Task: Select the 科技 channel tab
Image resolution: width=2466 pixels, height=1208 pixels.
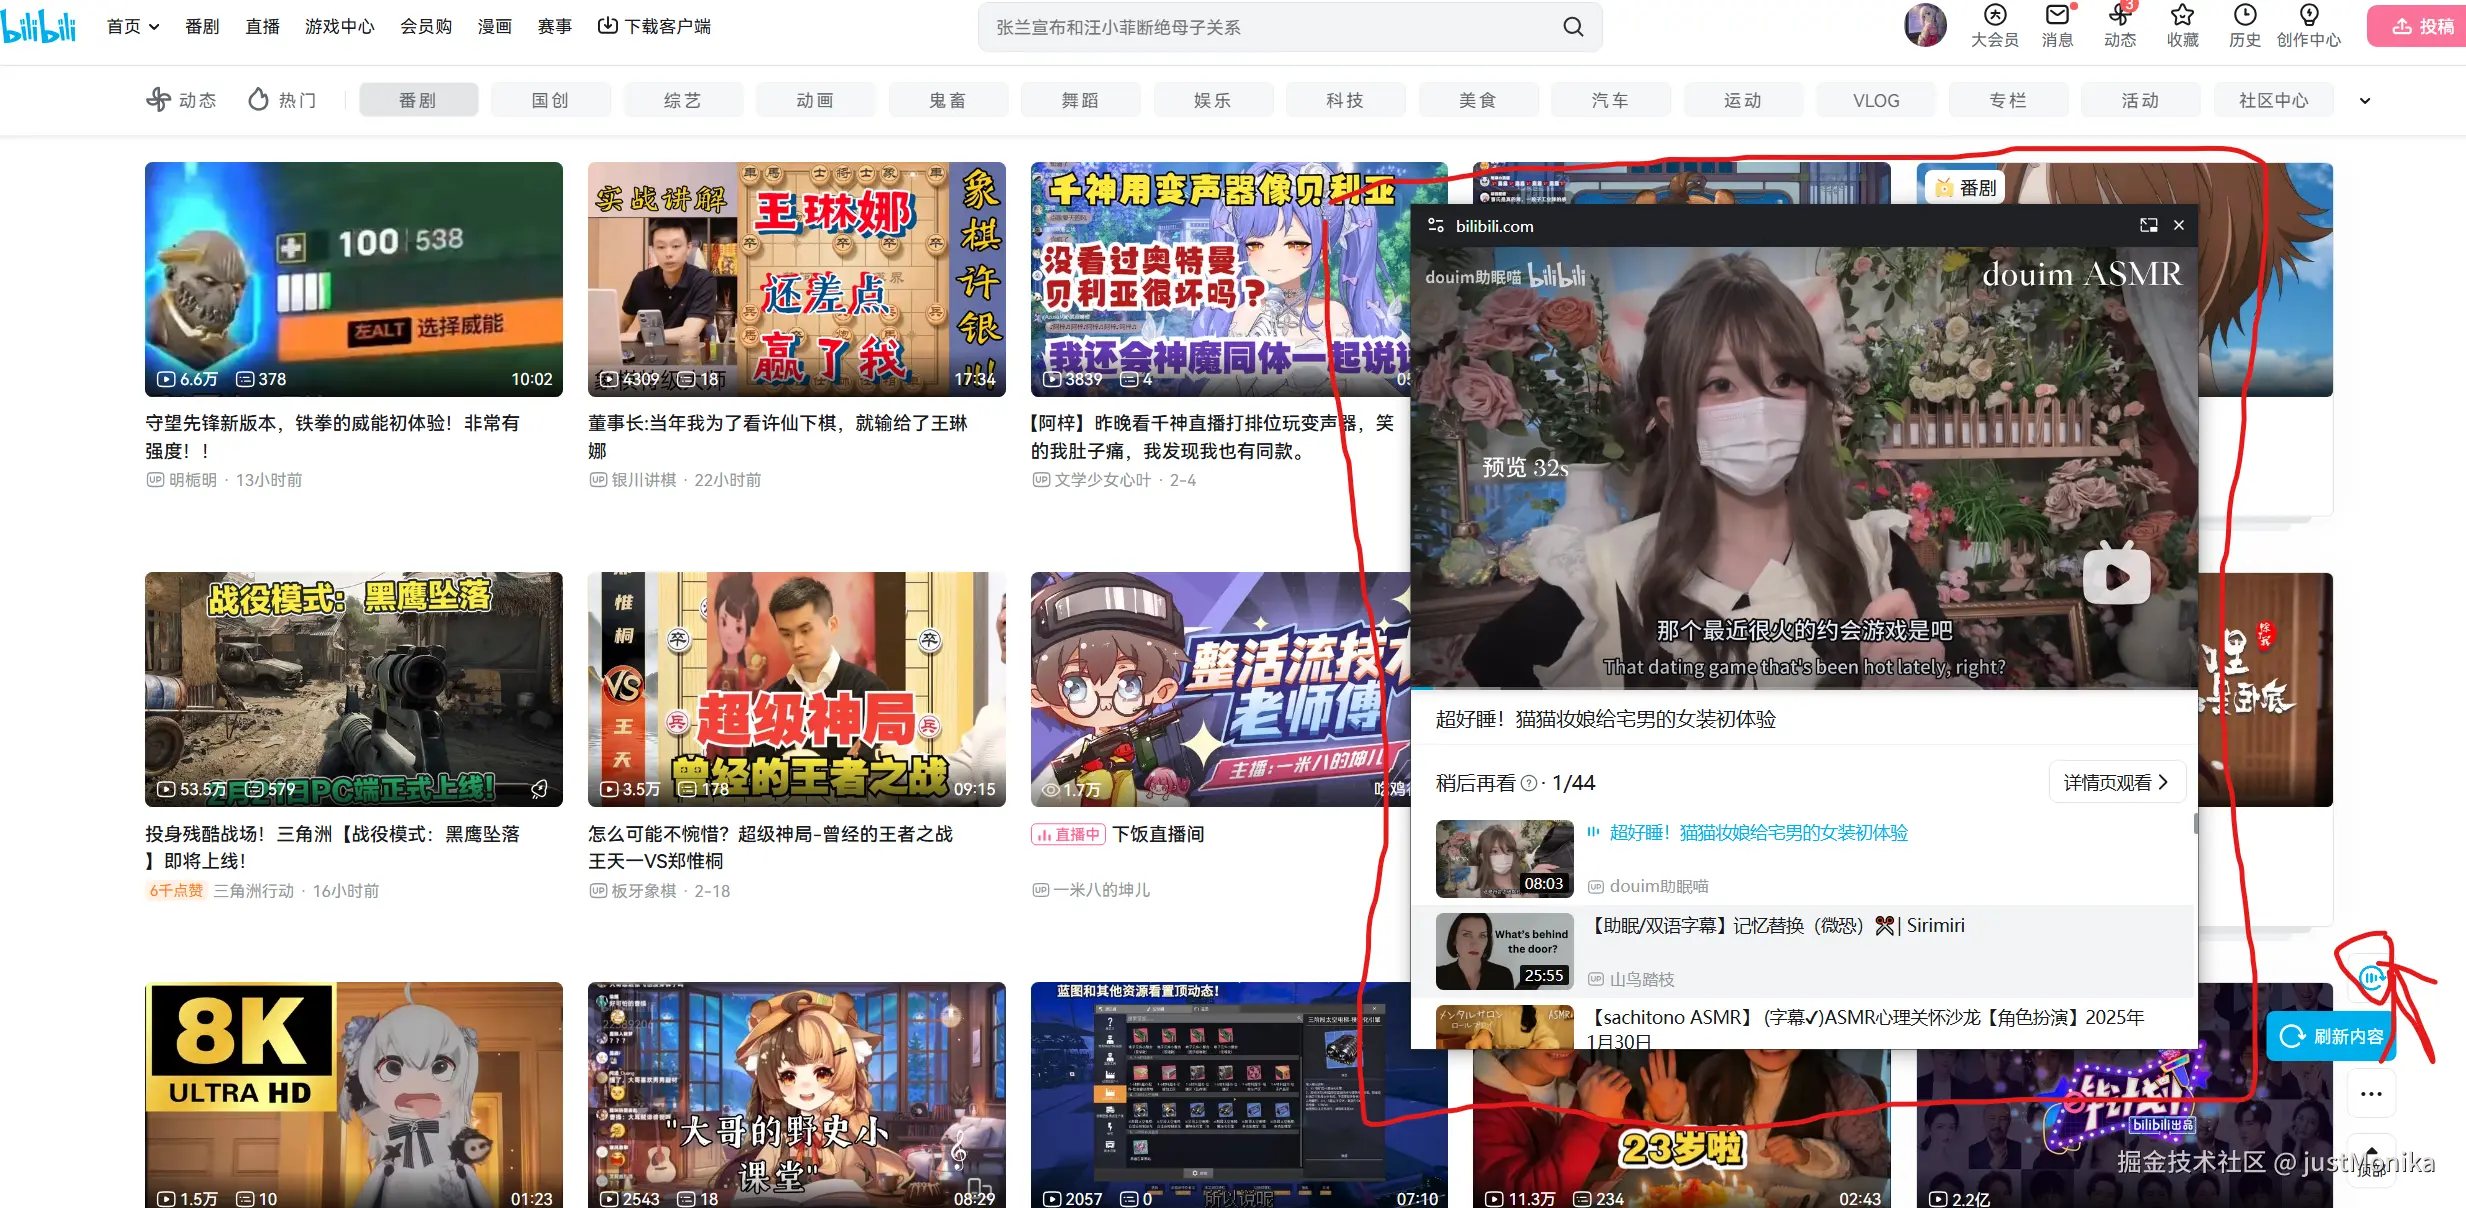Action: pos(1345,99)
